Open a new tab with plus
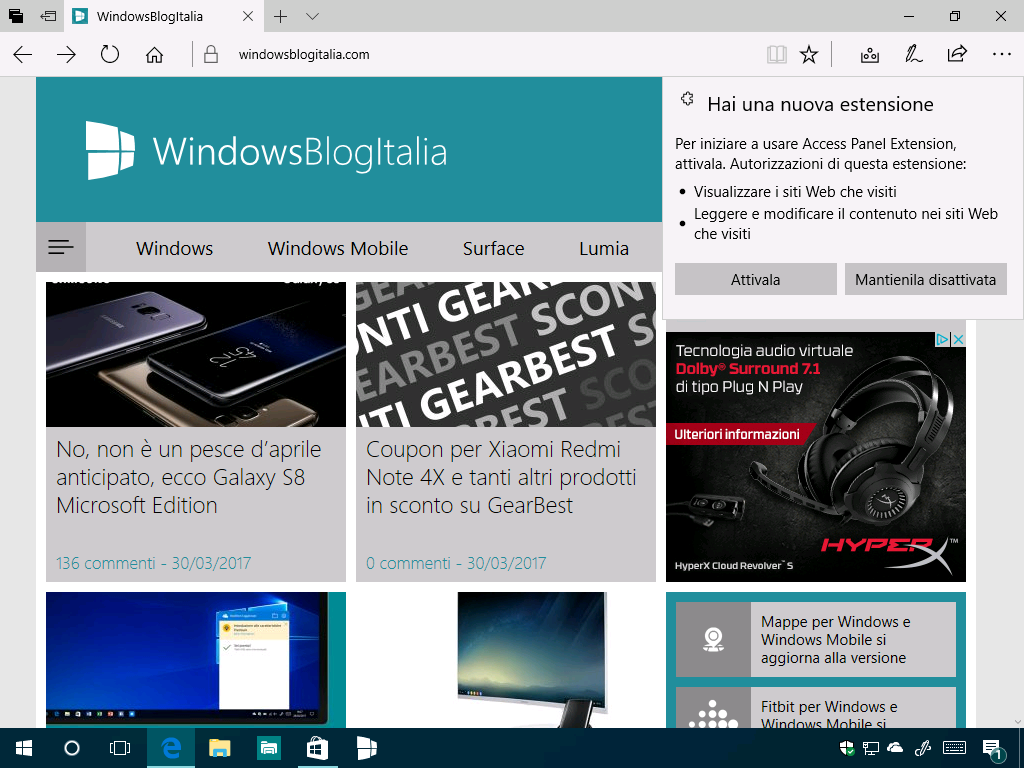 point(281,16)
